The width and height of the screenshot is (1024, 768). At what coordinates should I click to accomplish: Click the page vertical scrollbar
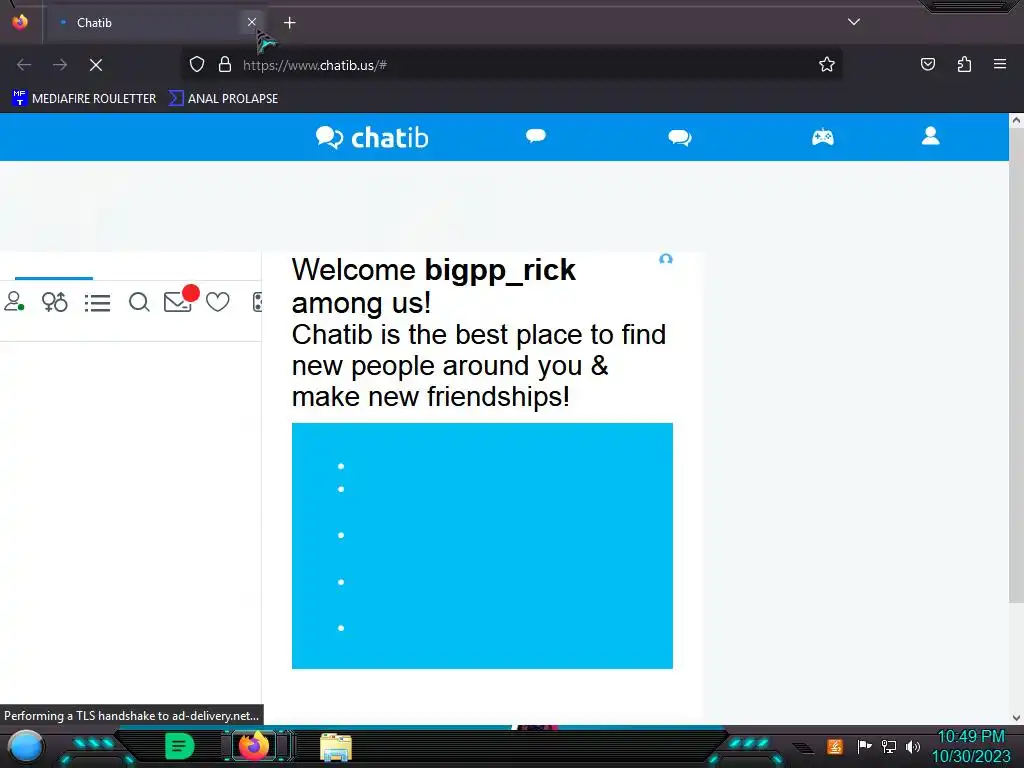click(x=1016, y=364)
